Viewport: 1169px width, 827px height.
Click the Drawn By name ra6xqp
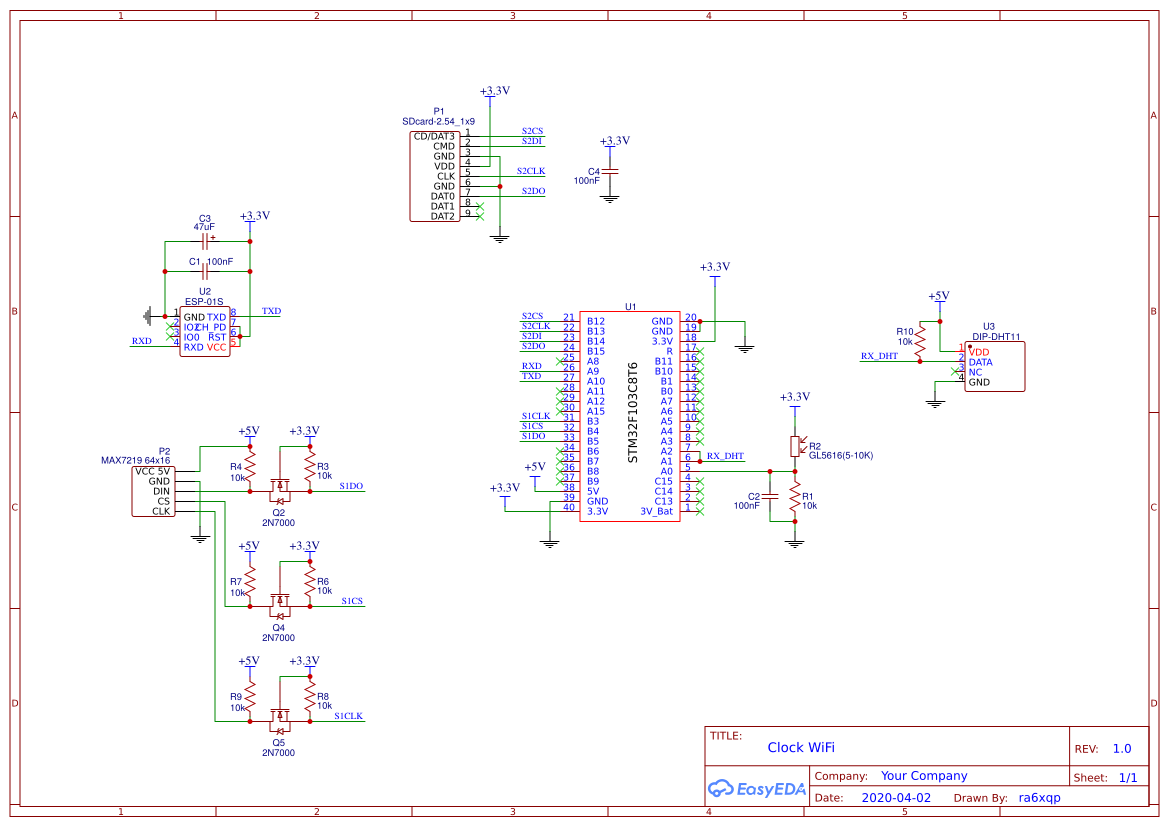[1037, 797]
